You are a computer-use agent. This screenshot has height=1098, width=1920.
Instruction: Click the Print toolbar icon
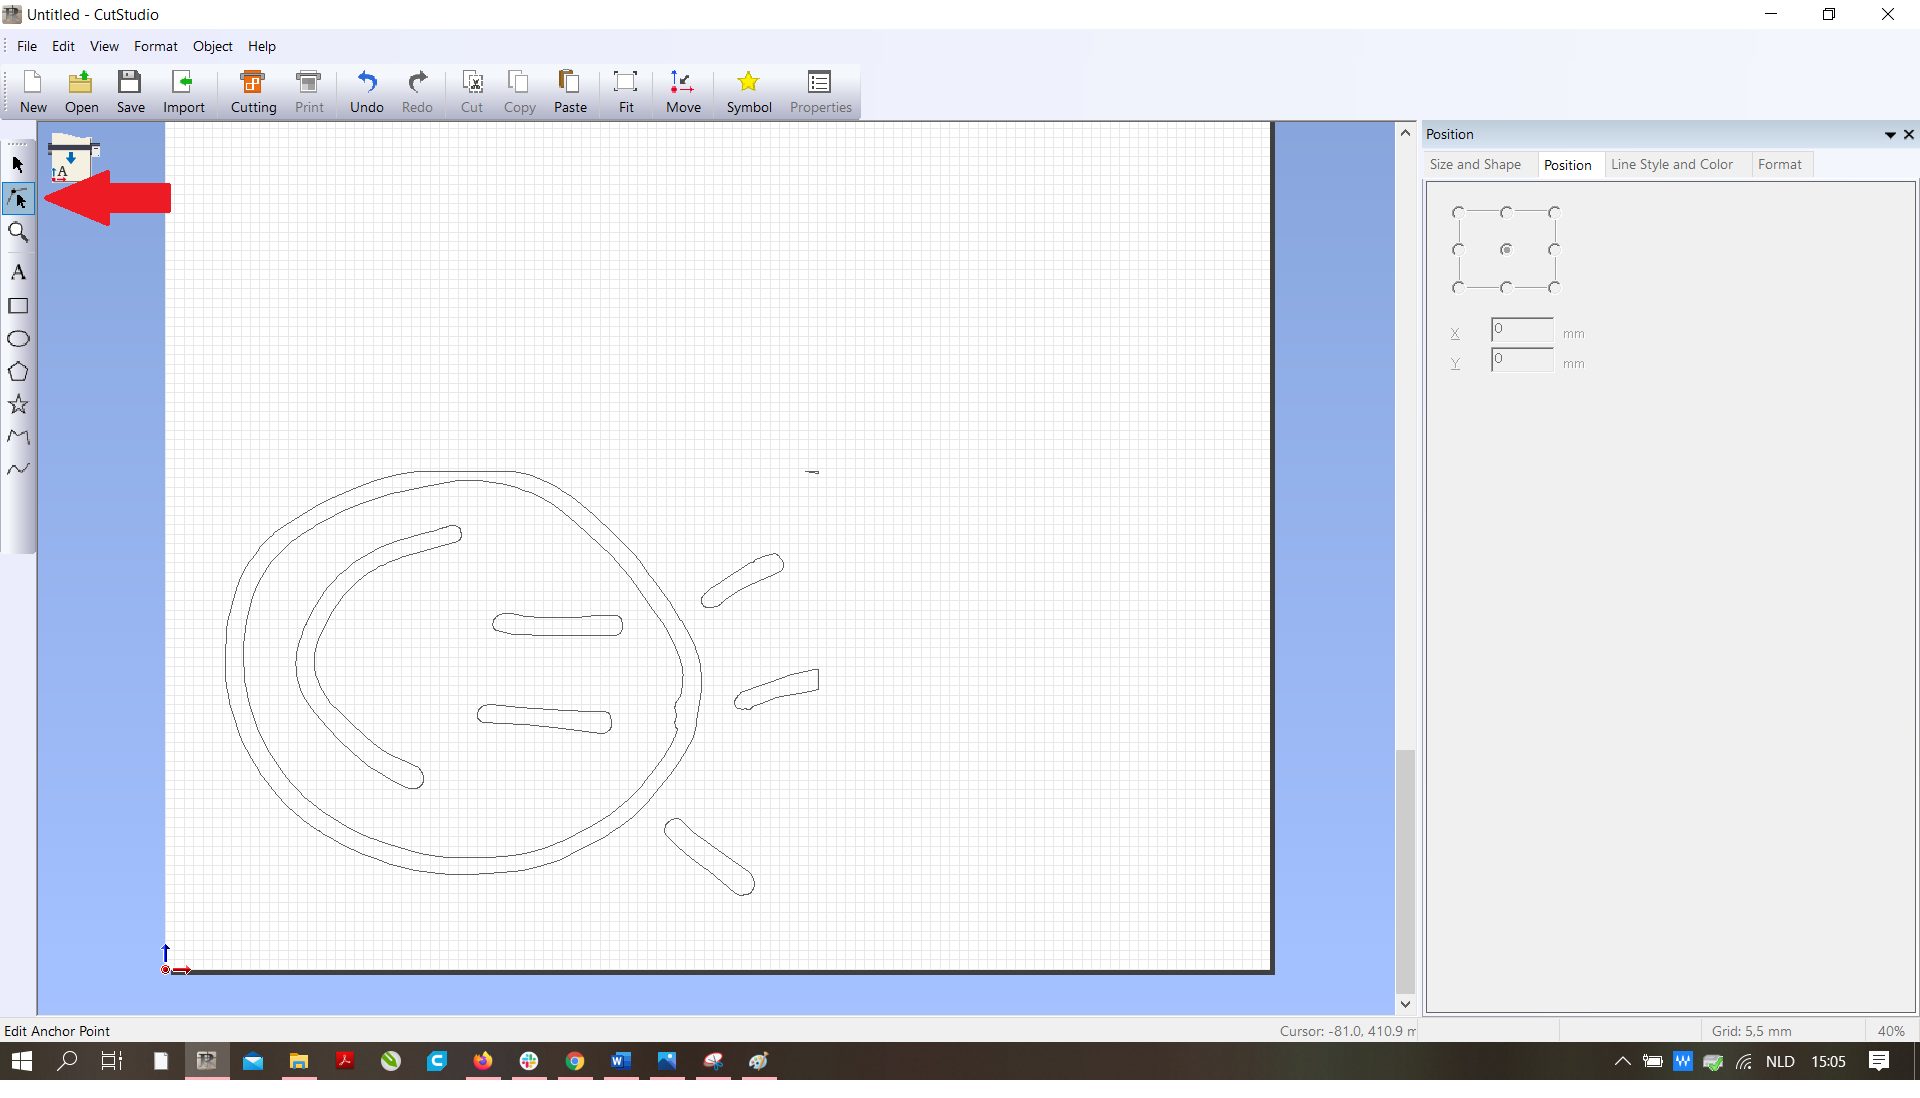[x=309, y=92]
